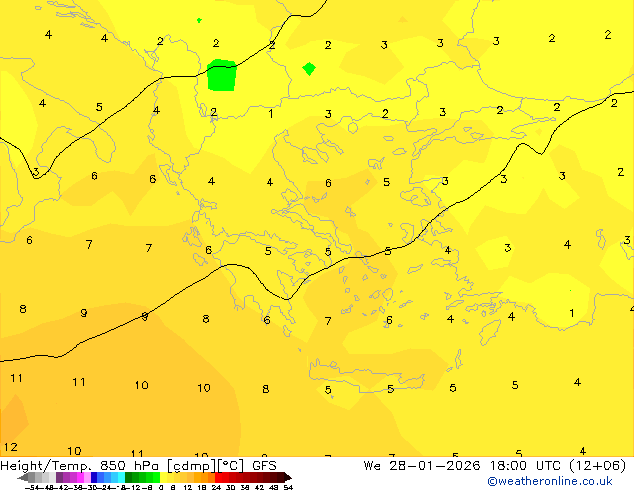Click the gray left arrow end of legend
Viewport: 634px width, 490px height.
(22, 477)
